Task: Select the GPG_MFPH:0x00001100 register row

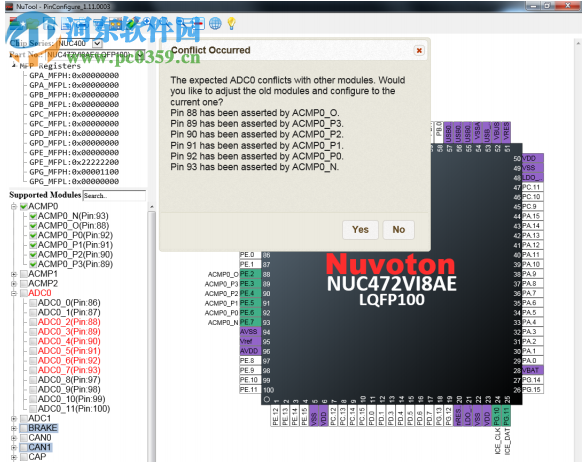Action: coord(74,172)
